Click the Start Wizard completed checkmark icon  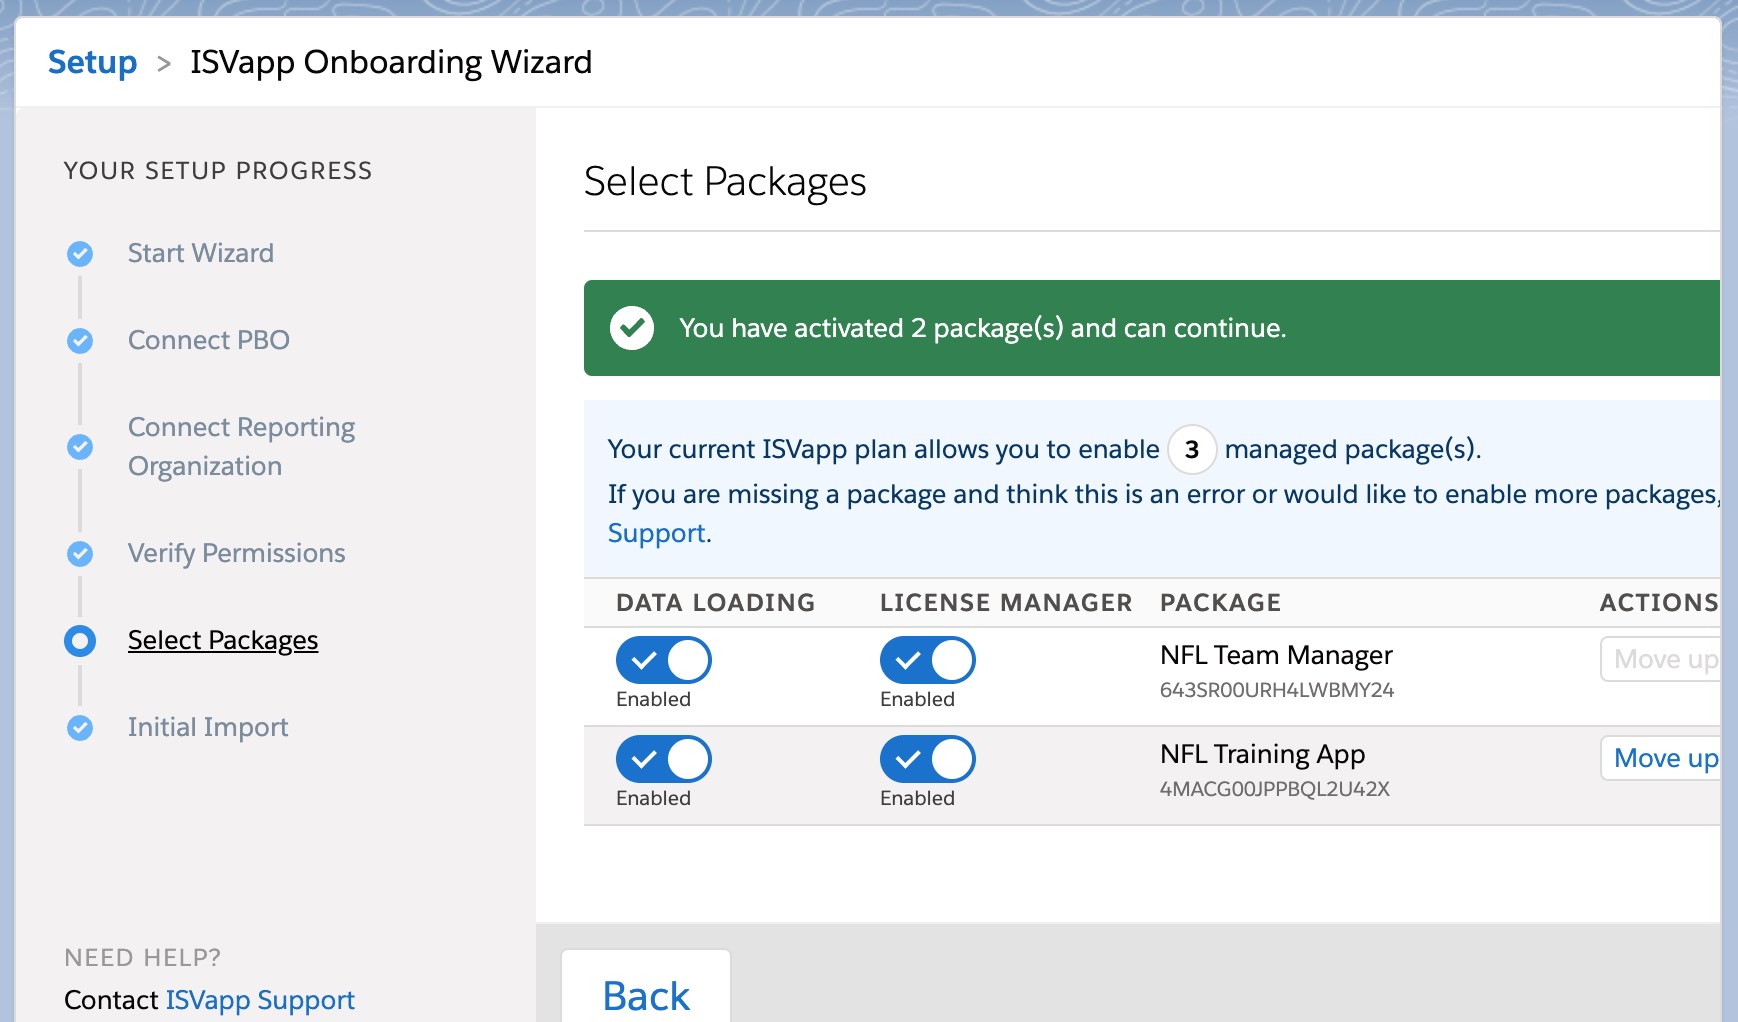tap(80, 254)
